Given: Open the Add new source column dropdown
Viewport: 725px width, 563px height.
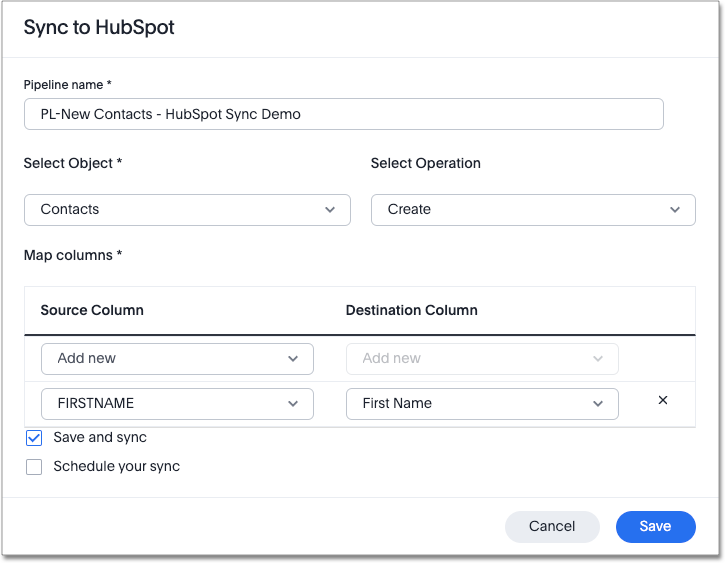Looking at the screenshot, I should pos(176,359).
